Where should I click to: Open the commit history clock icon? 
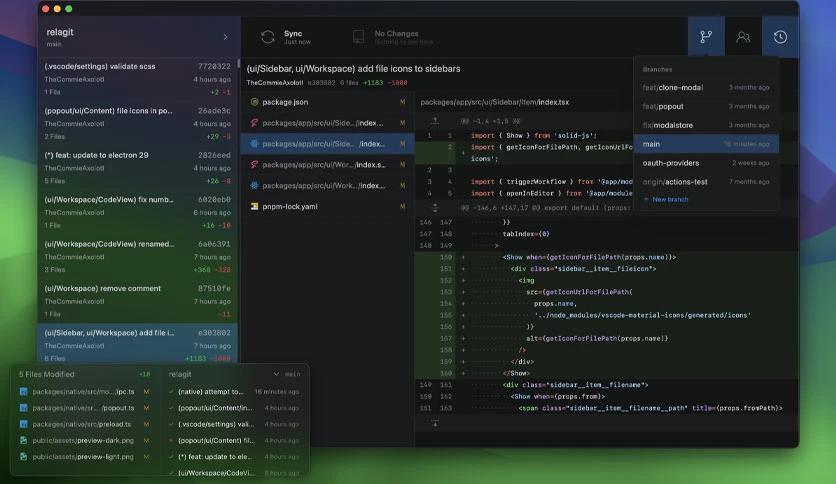coord(780,37)
